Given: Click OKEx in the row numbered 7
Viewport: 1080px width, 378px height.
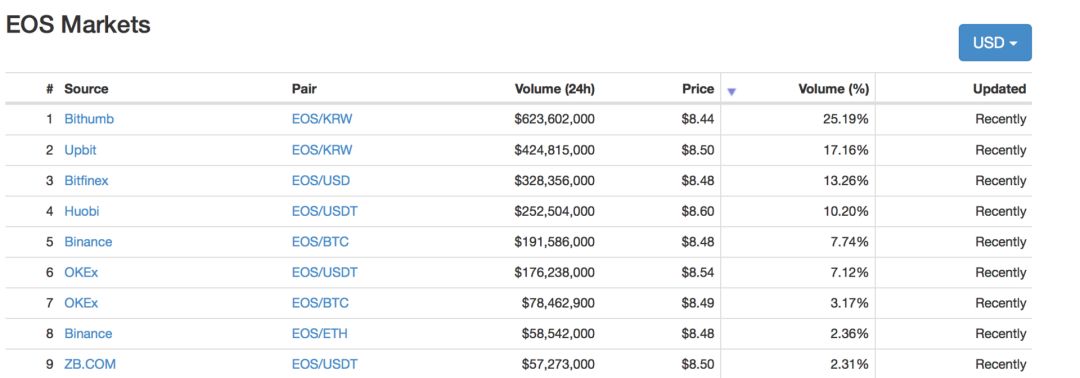Looking at the screenshot, I should (81, 303).
